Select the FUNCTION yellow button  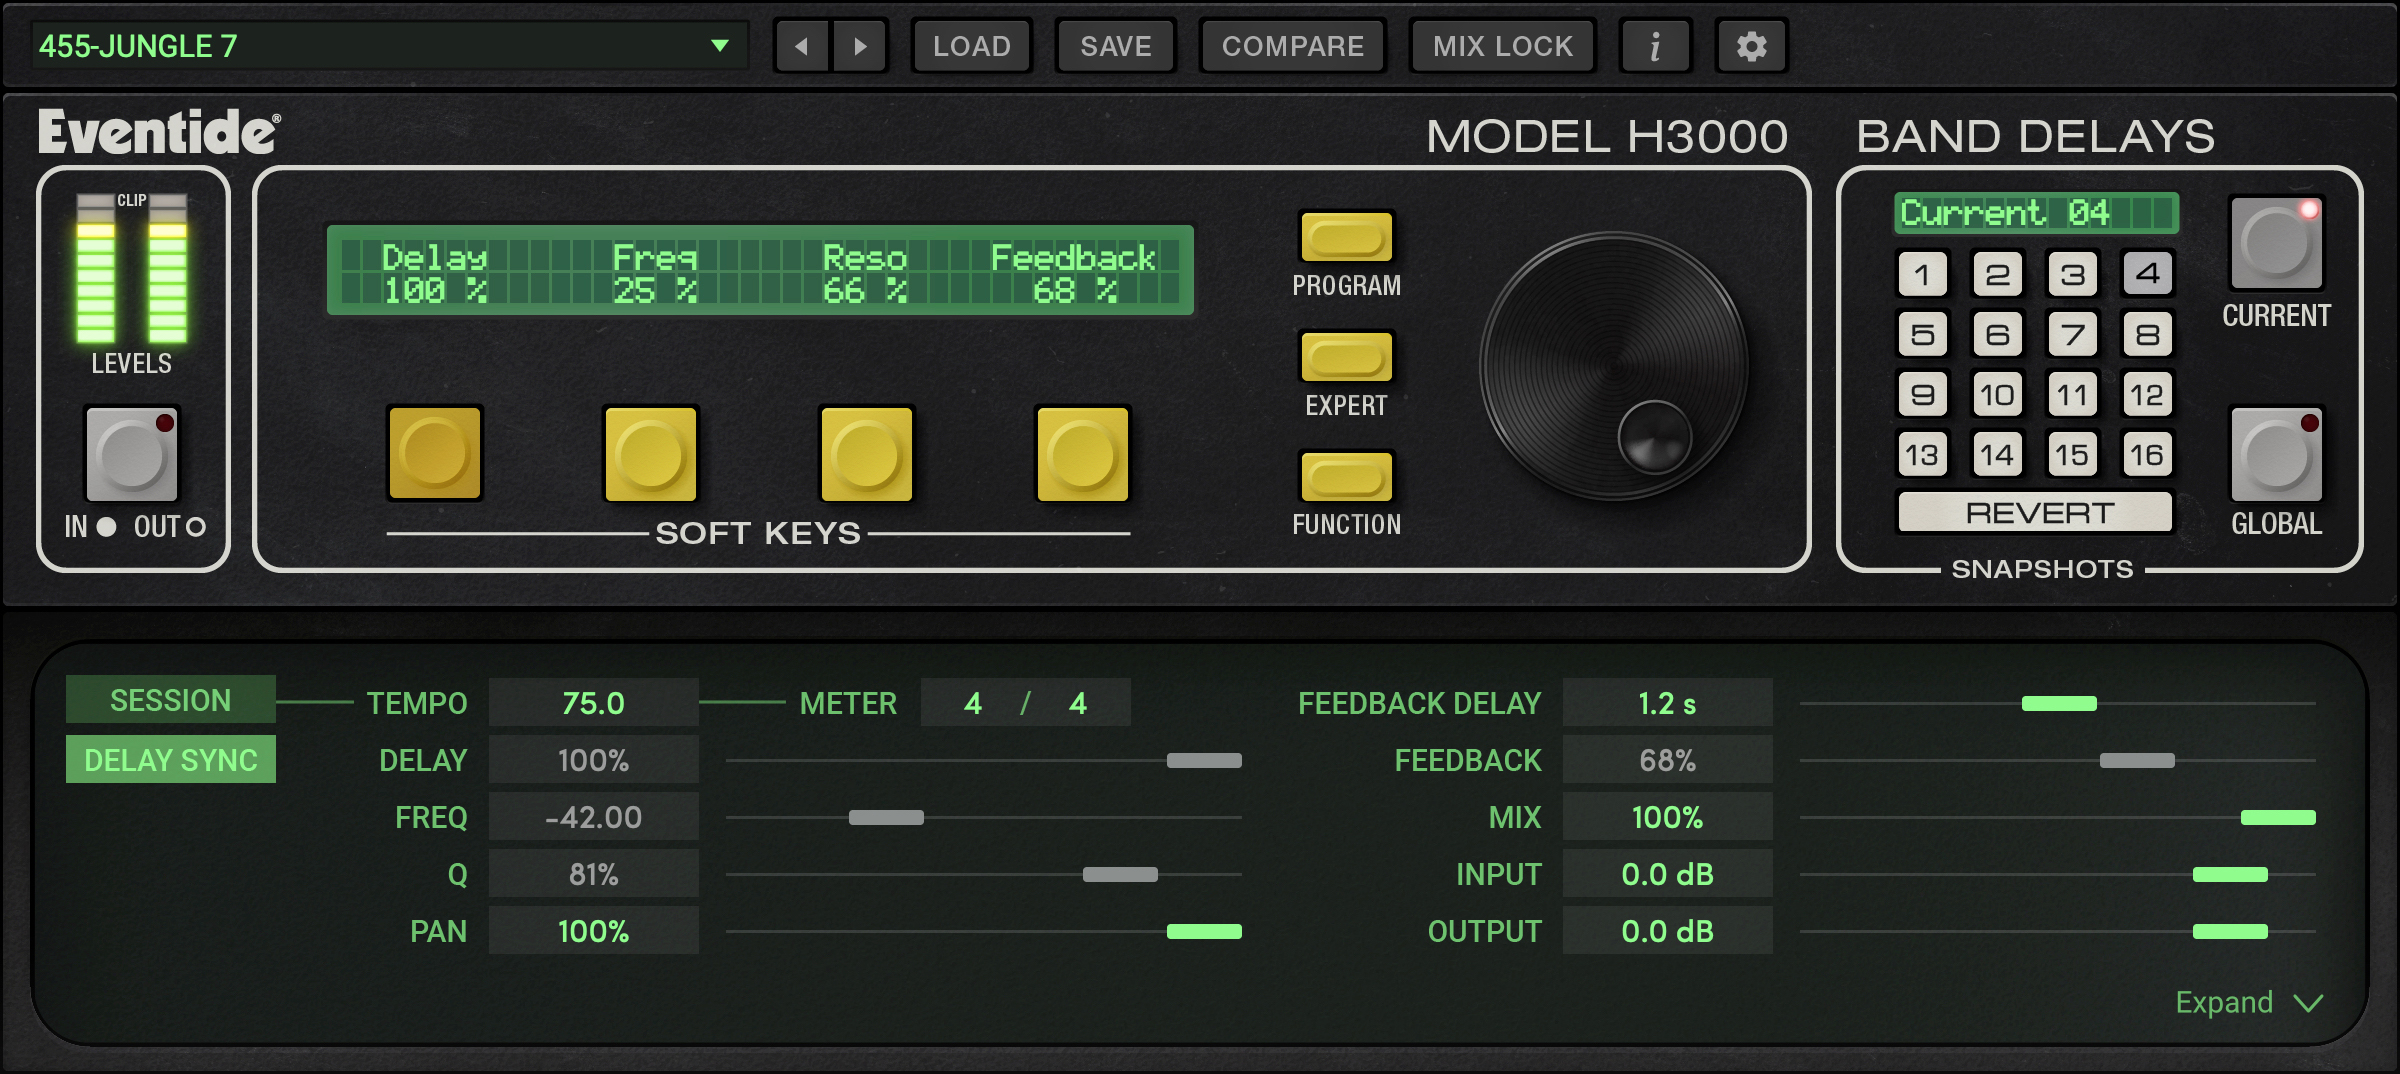click(1346, 477)
